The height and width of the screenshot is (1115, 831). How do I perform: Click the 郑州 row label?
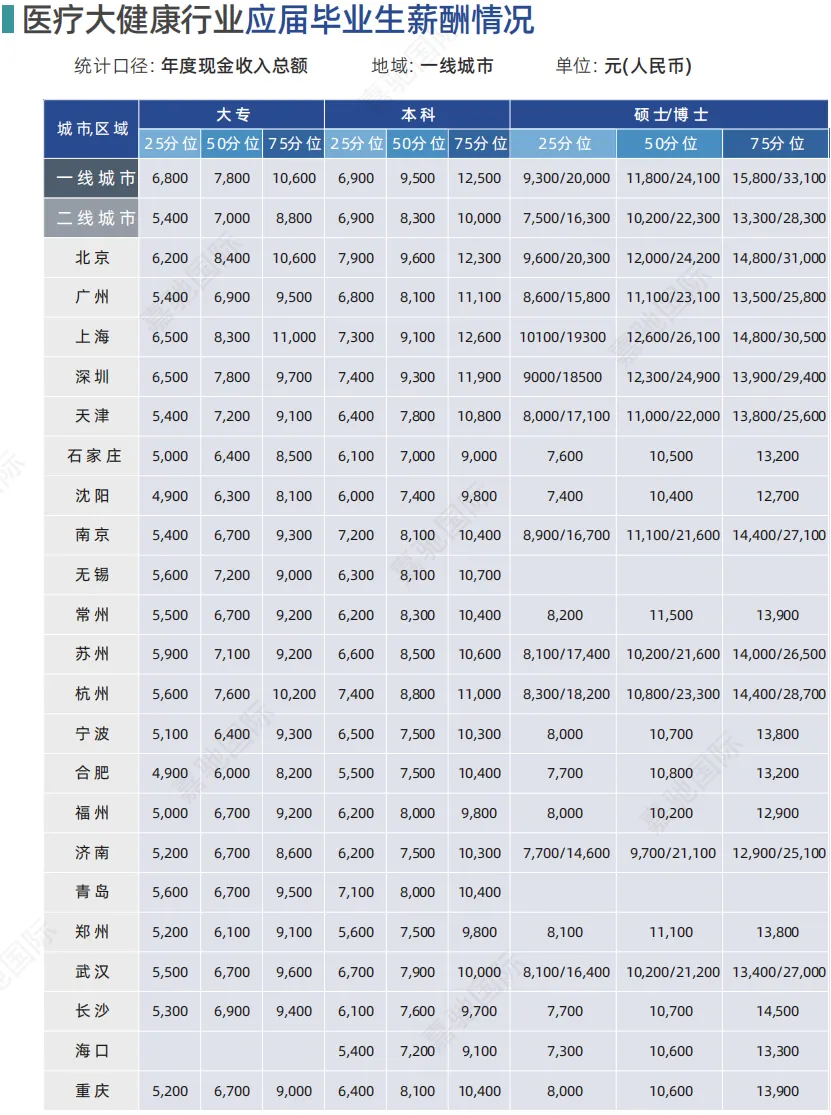click(x=92, y=931)
